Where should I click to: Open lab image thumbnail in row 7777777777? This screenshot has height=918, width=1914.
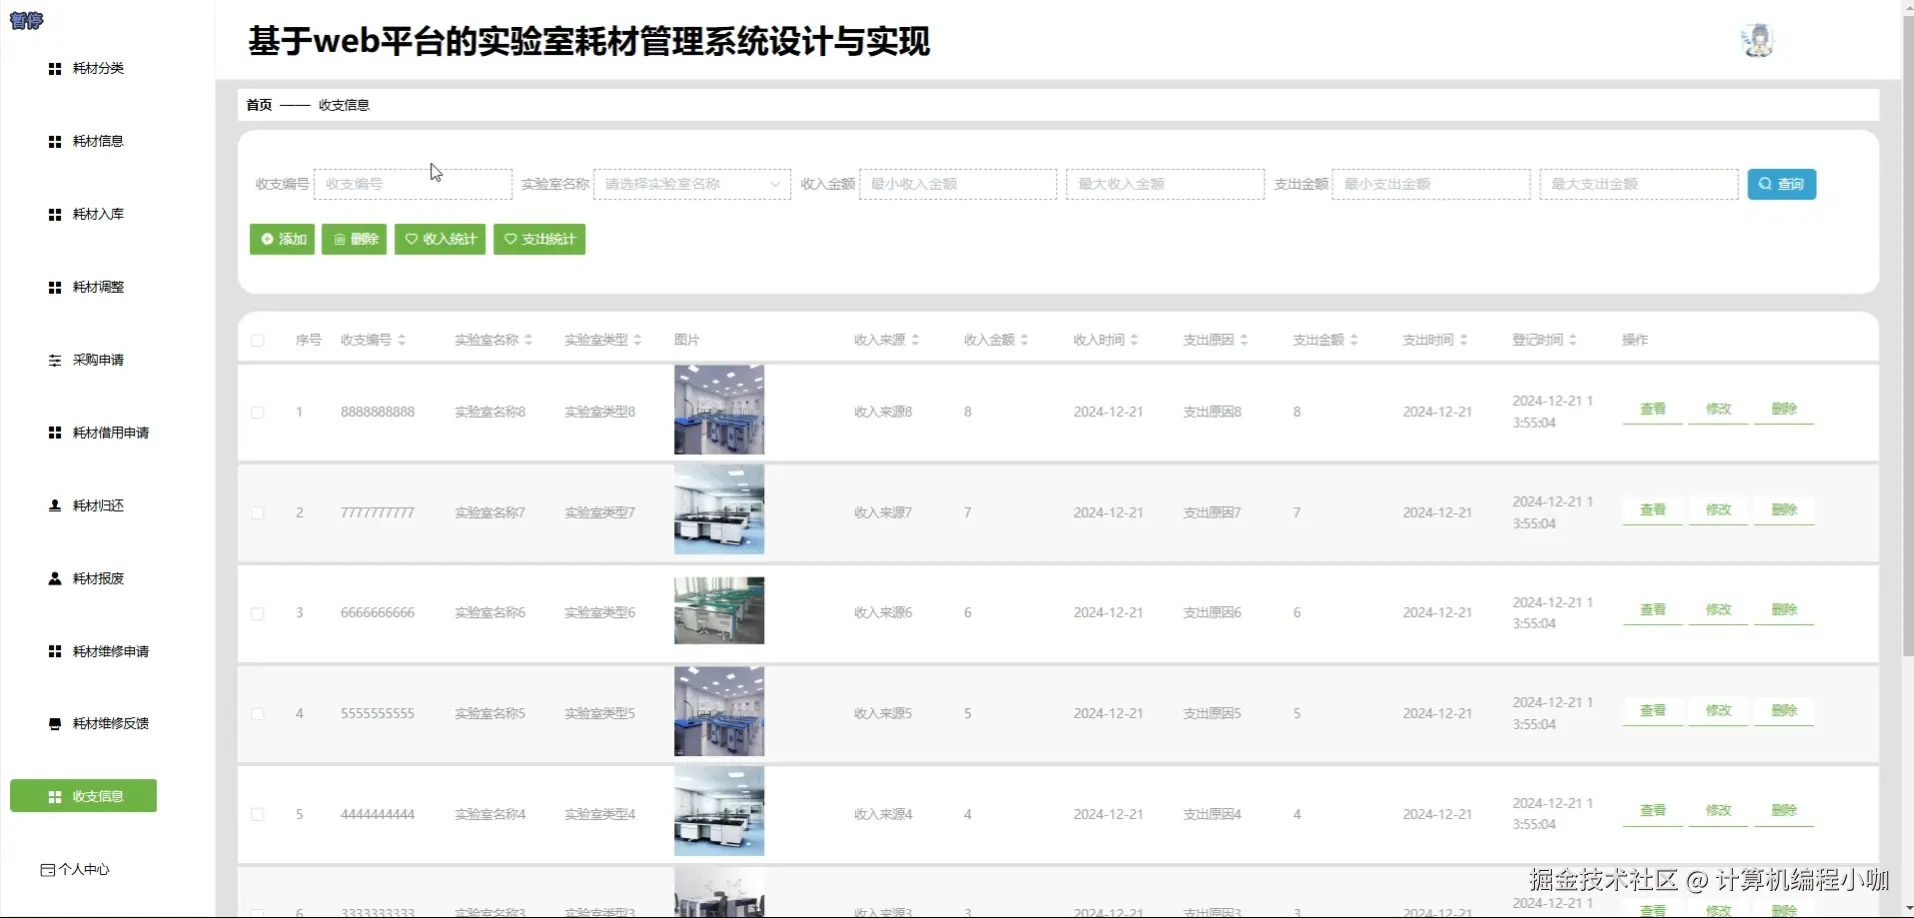(x=719, y=510)
